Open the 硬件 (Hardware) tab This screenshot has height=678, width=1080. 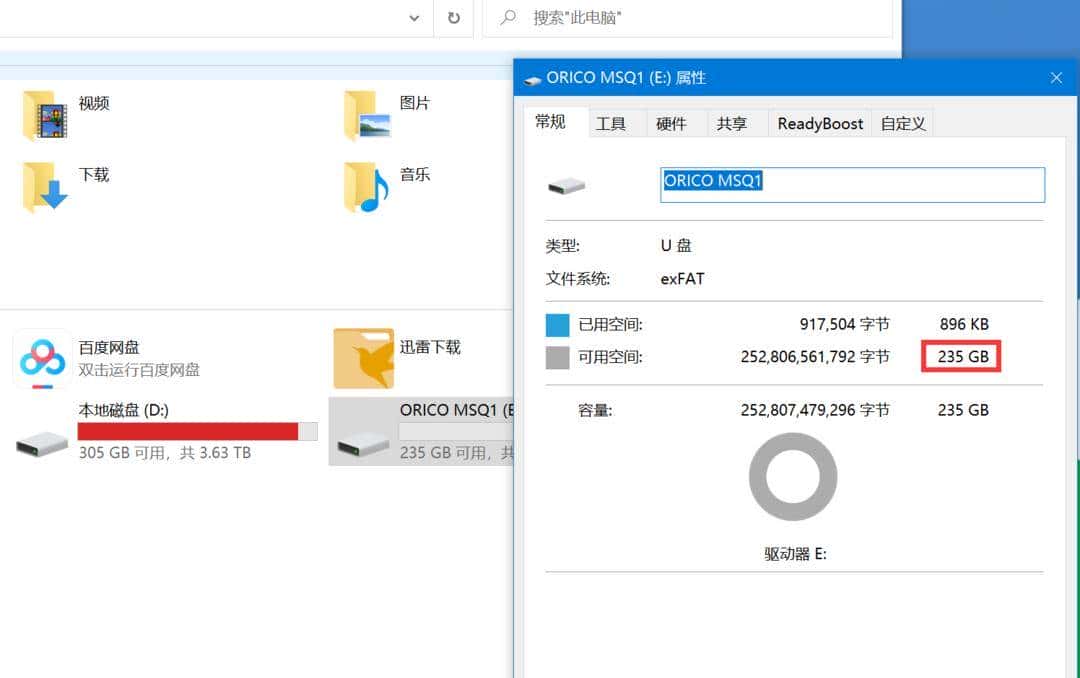[x=674, y=122]
